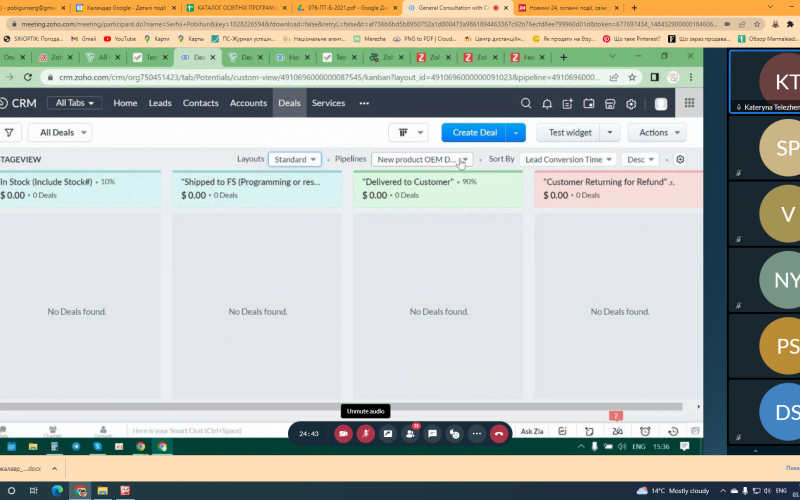Open the reminders alarm clock icon
The width and height of the screenshot is (800, 500).
[x=645, y=431]
